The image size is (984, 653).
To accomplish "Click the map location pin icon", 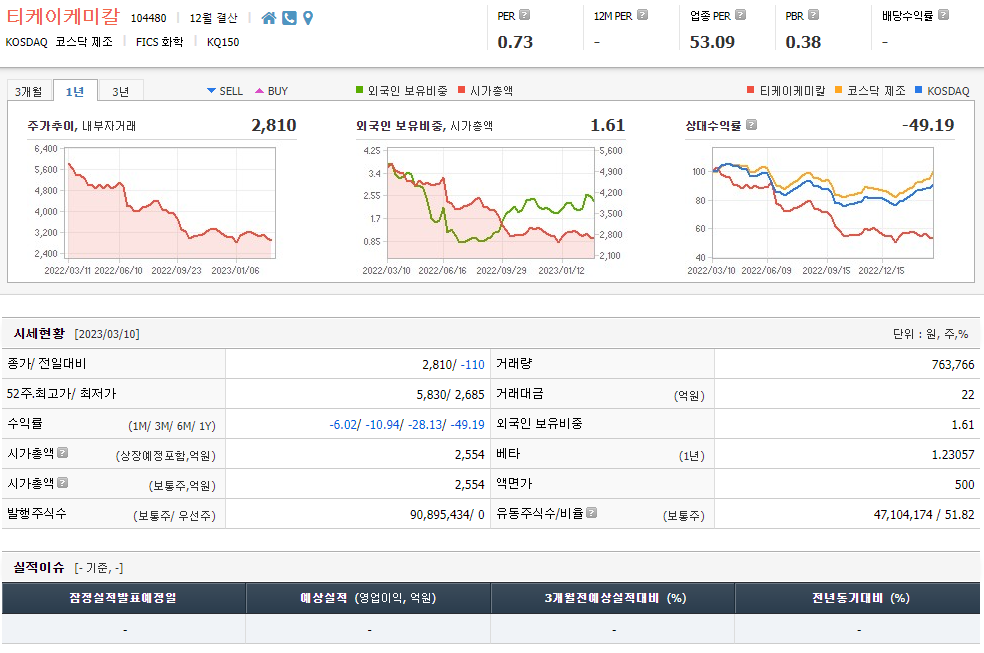I will 308,18.
